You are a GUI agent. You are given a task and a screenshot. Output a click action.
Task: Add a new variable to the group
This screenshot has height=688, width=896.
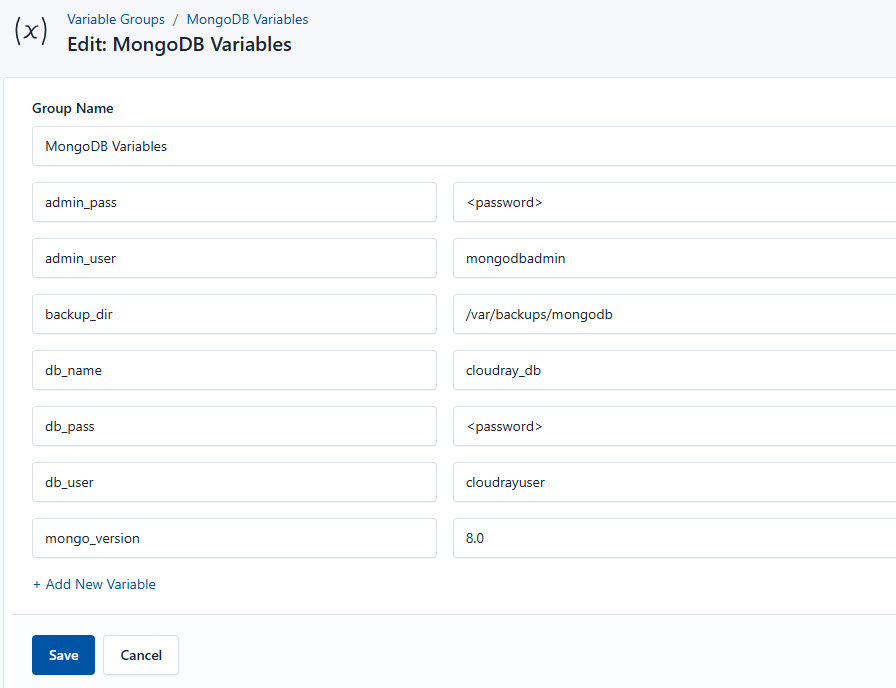(x=94, y=584)
